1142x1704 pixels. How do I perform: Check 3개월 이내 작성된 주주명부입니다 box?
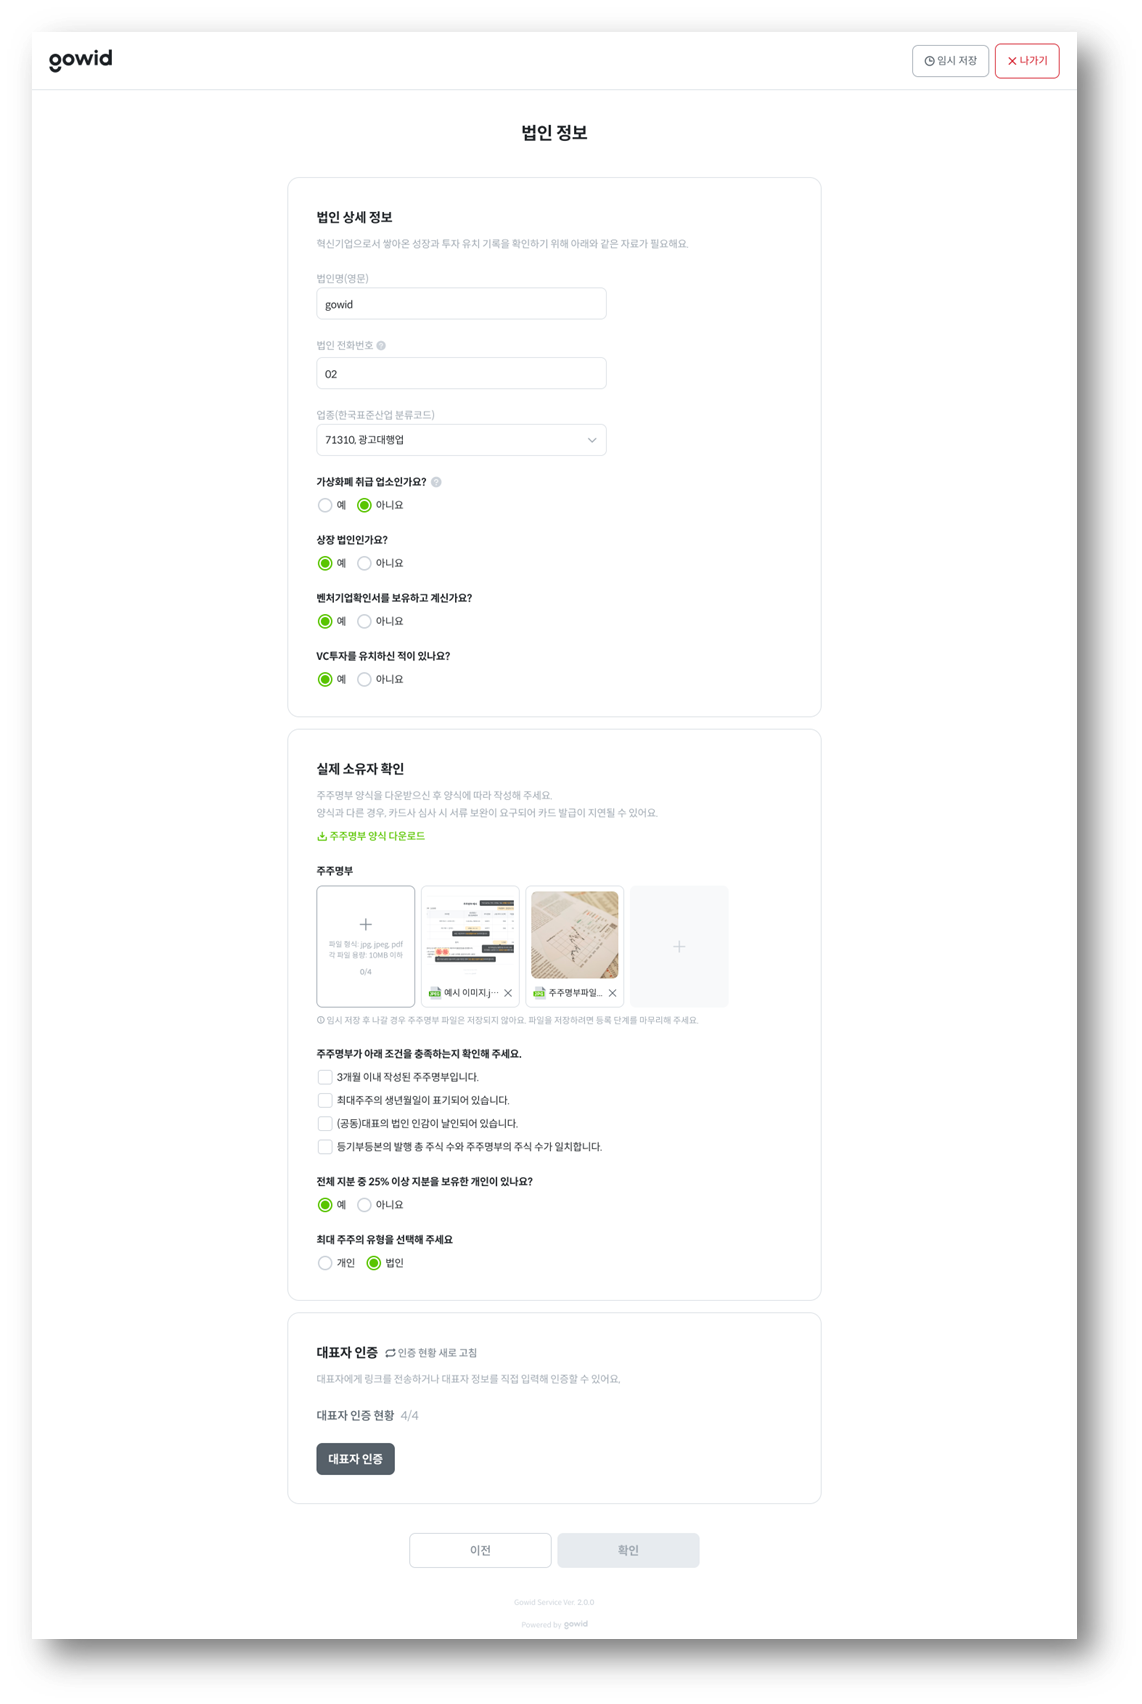click(325, 1077)
